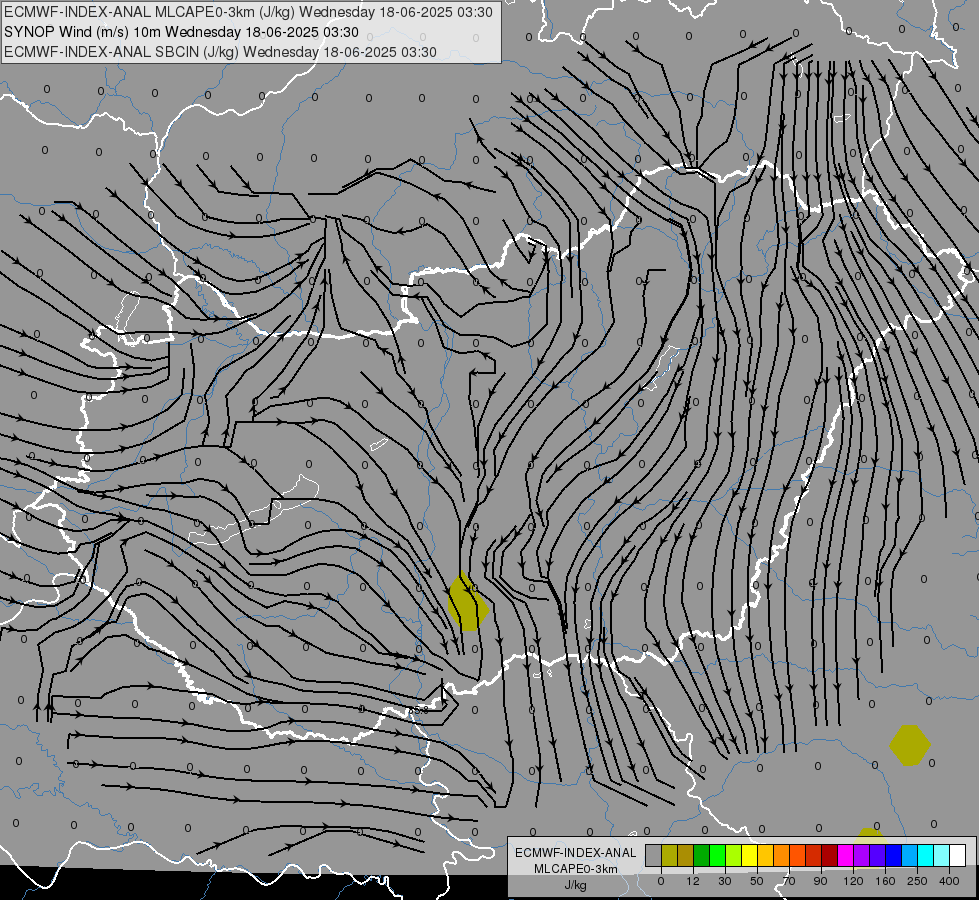This screenshot has width=979, height=900.
Task: Click the olive legend swatch right of 0
Action: point(669,855)
